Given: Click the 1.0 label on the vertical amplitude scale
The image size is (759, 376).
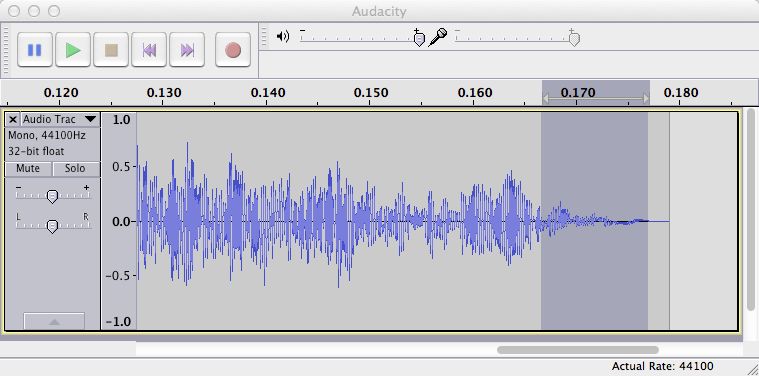Looking at the screenshot, I should point(121,120).
